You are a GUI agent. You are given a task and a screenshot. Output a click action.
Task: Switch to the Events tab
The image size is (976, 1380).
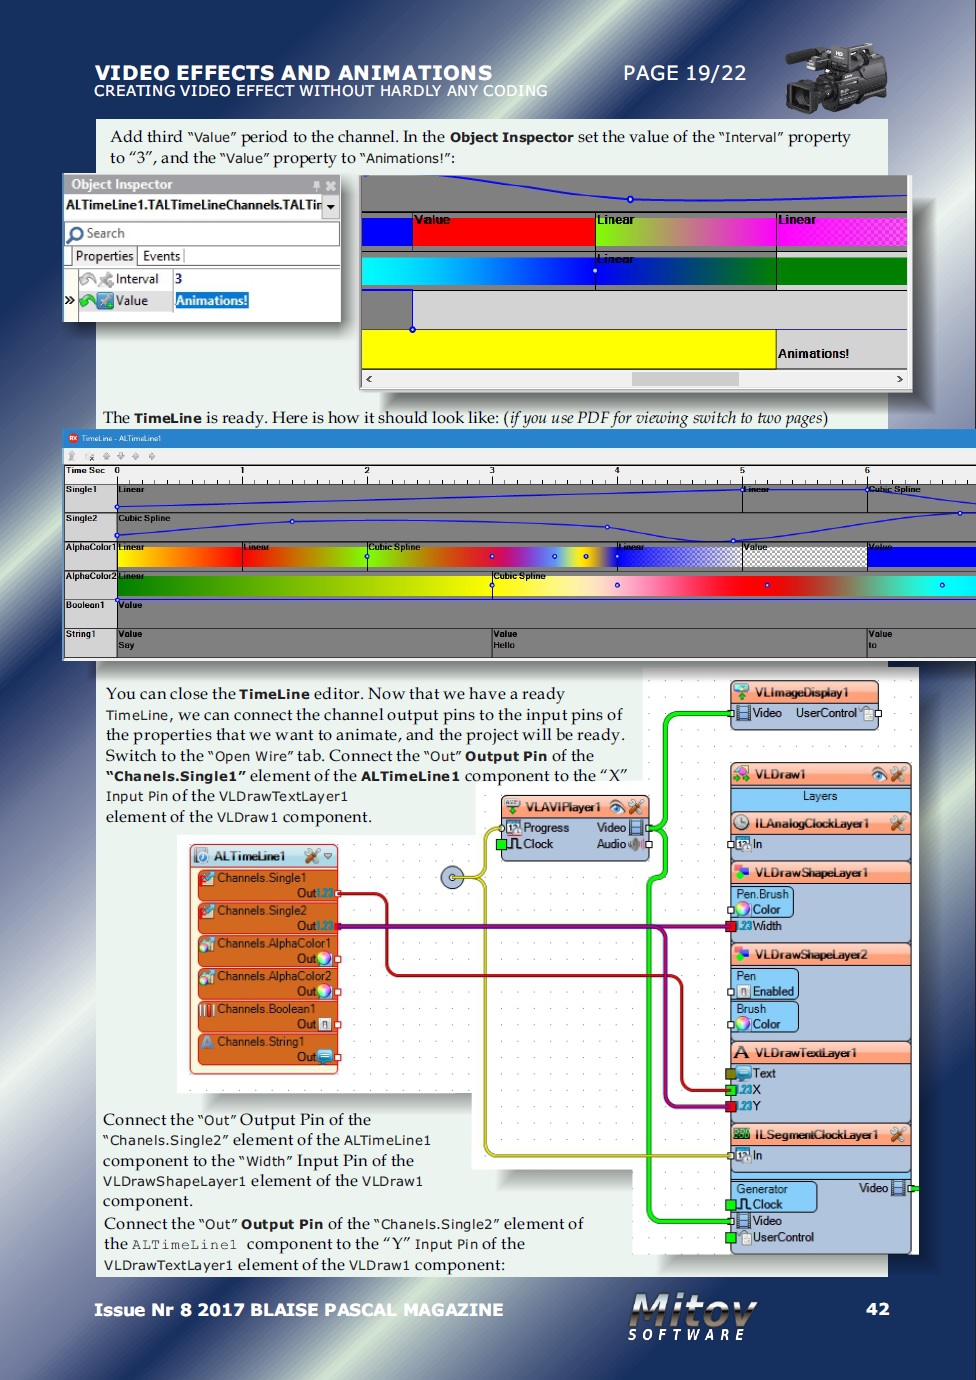point(162,255)
